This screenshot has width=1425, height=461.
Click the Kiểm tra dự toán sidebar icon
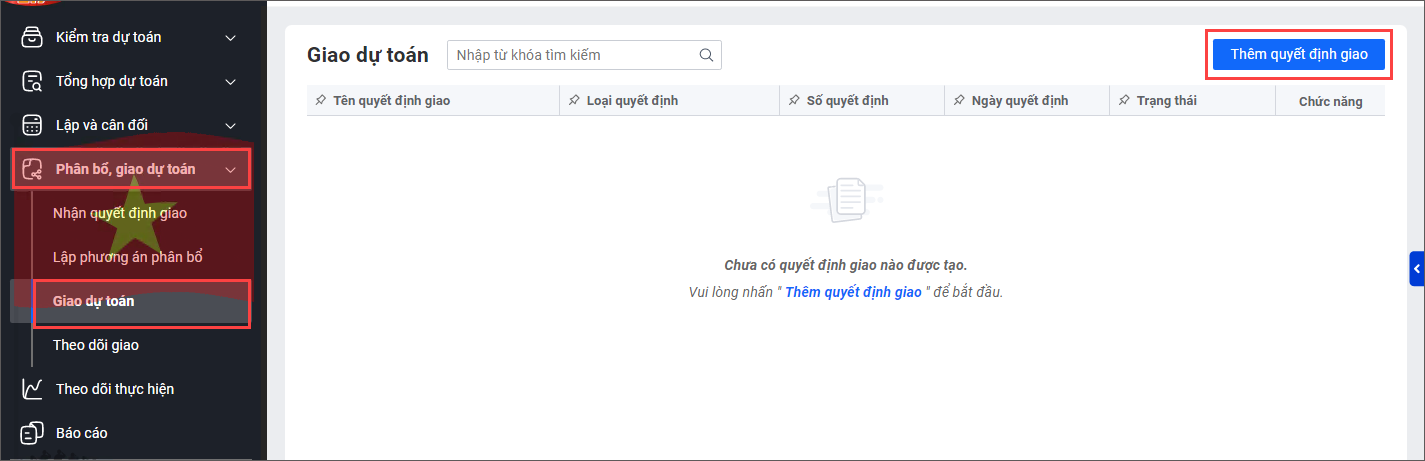pos(33,37)
